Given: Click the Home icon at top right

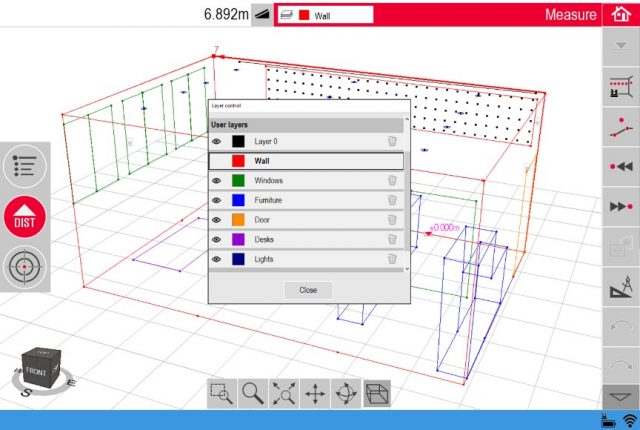Looking at the screenshot, I should click(x=620, y=14).
